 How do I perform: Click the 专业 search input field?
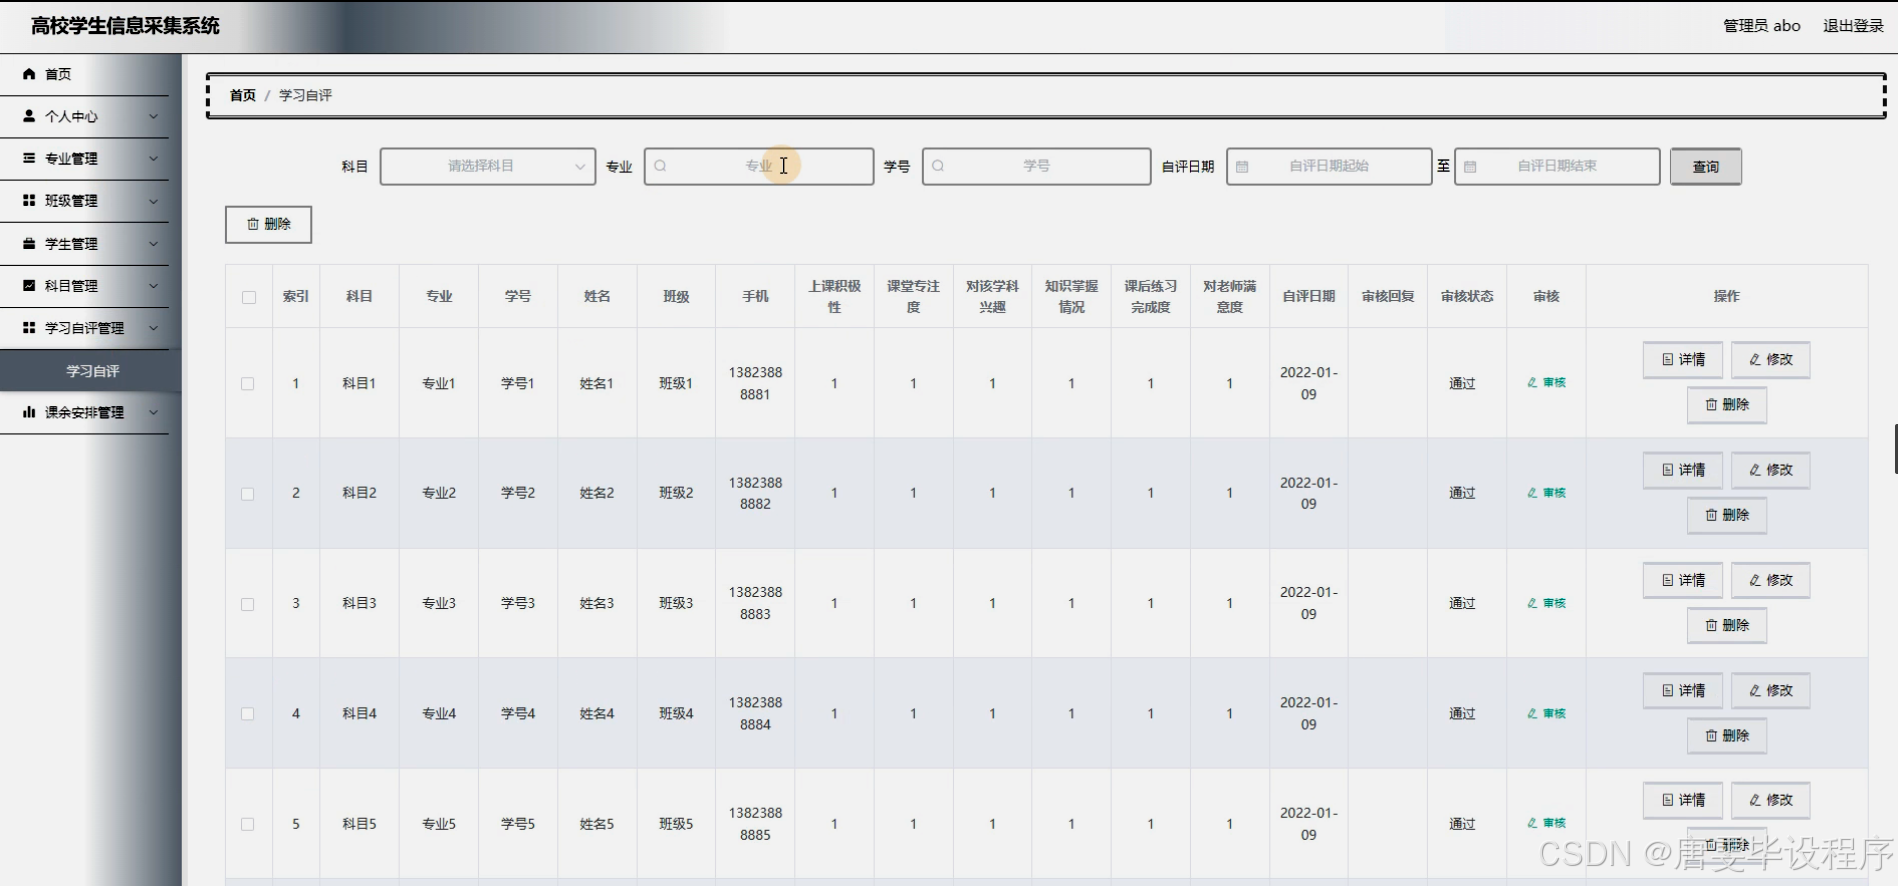tap(759, 166)
